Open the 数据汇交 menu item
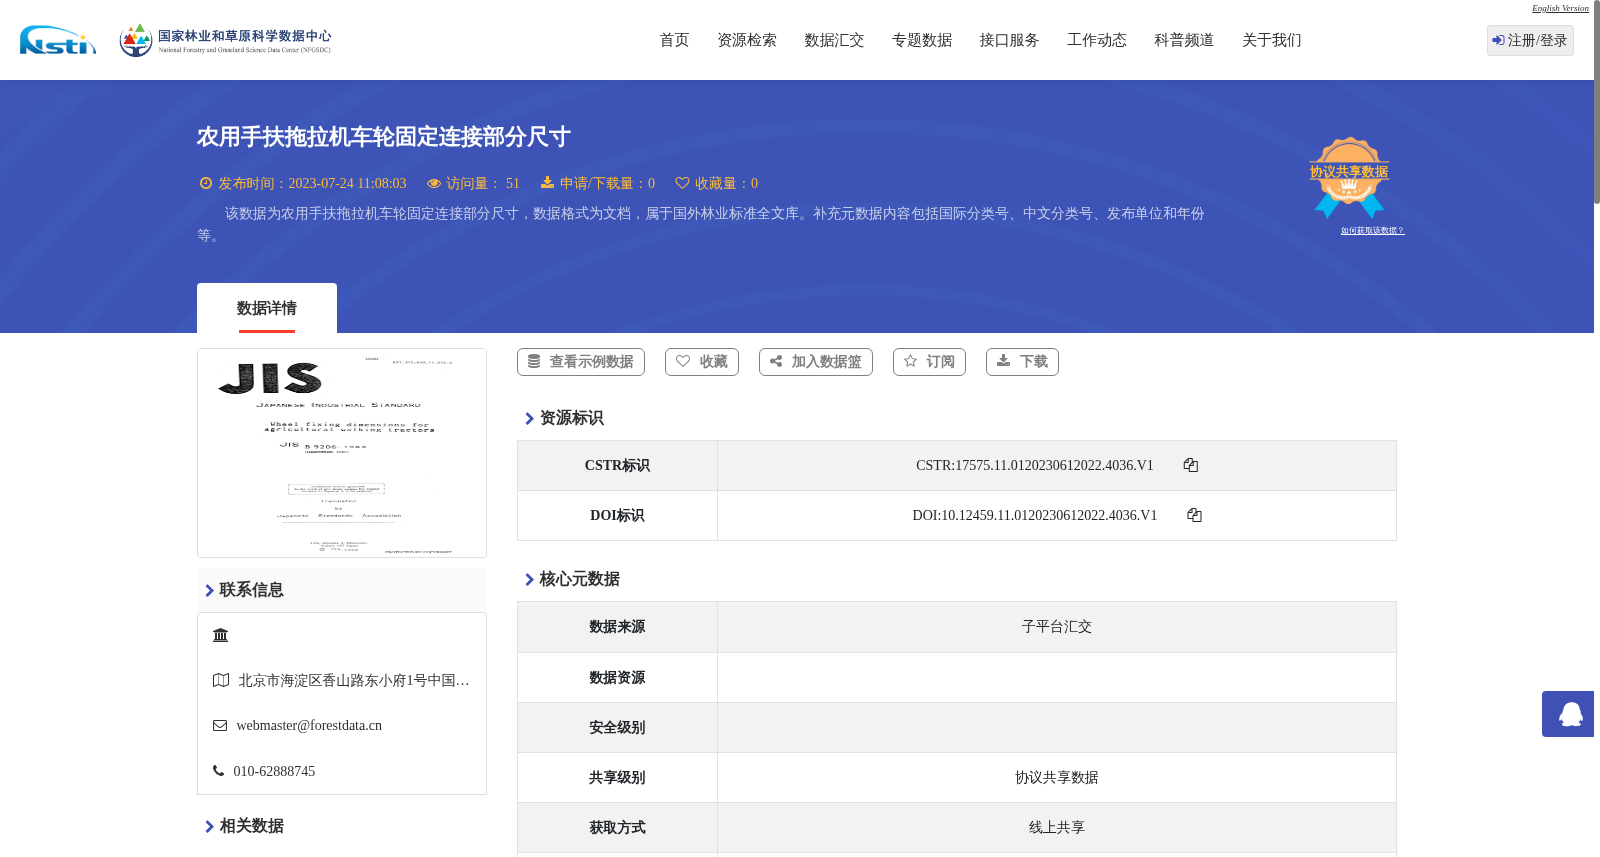Image resolution: width=1600 pixels, height=857 pixels. (834, 40)
